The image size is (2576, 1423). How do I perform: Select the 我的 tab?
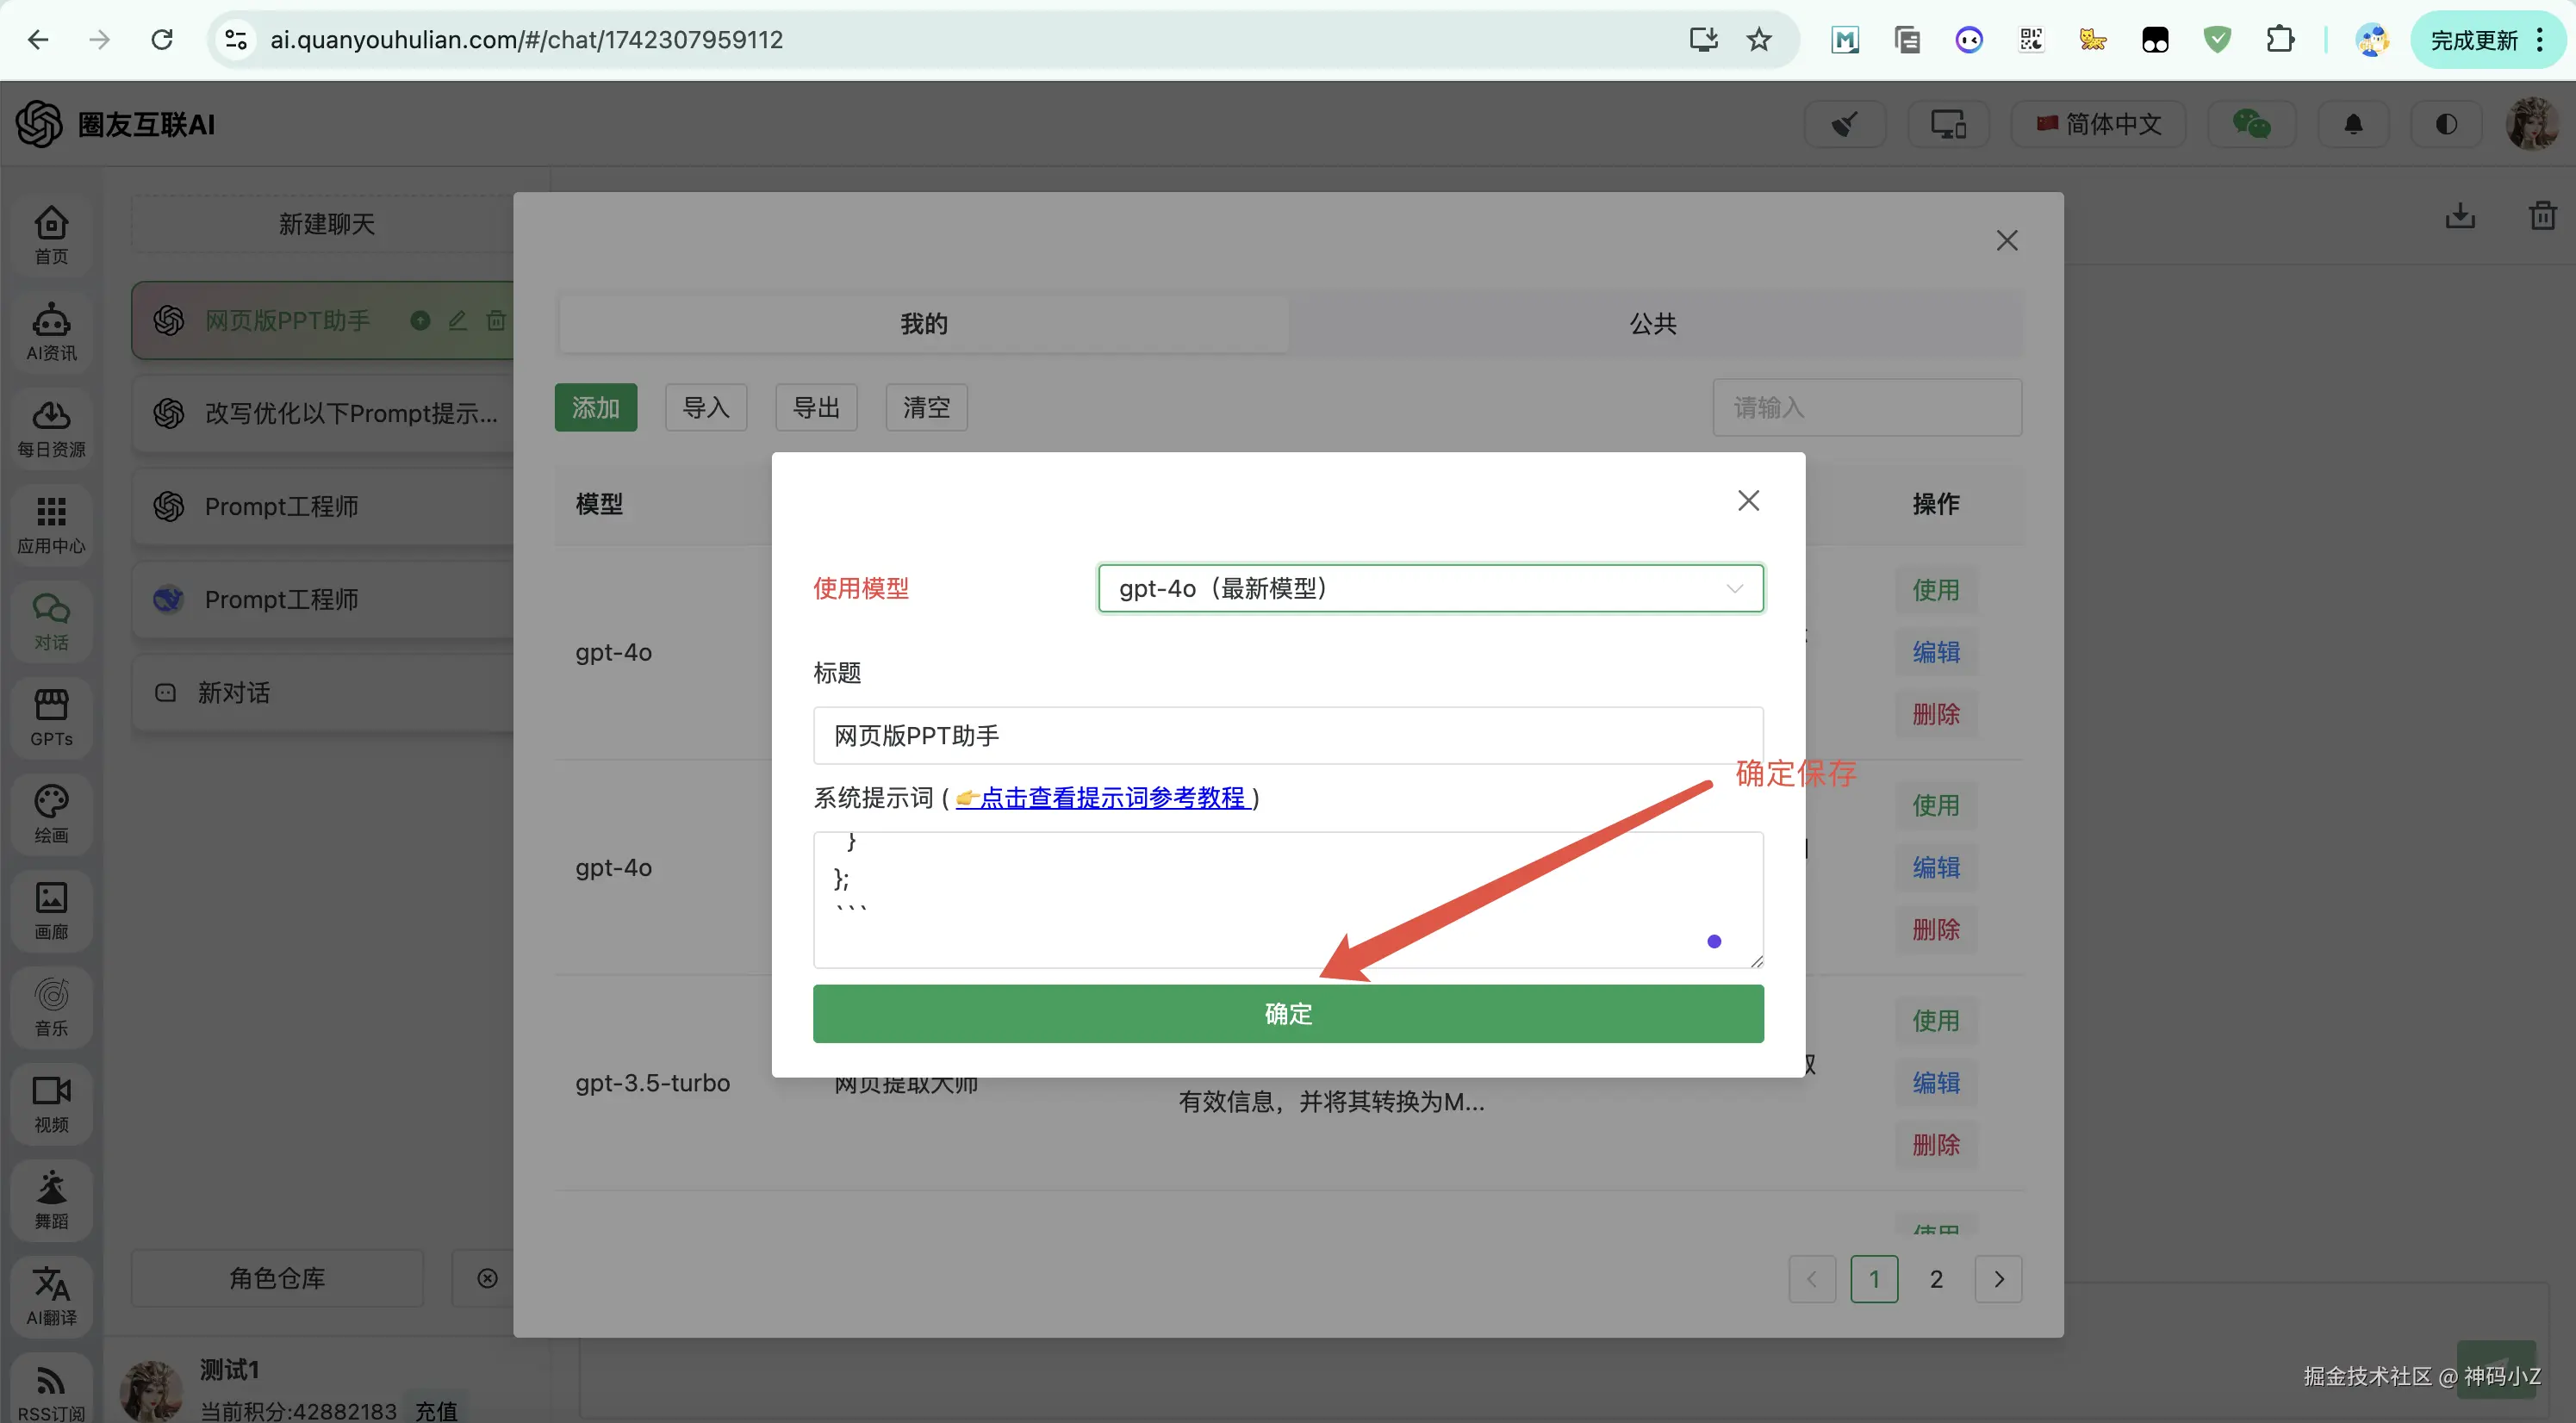tap(923, 324)
